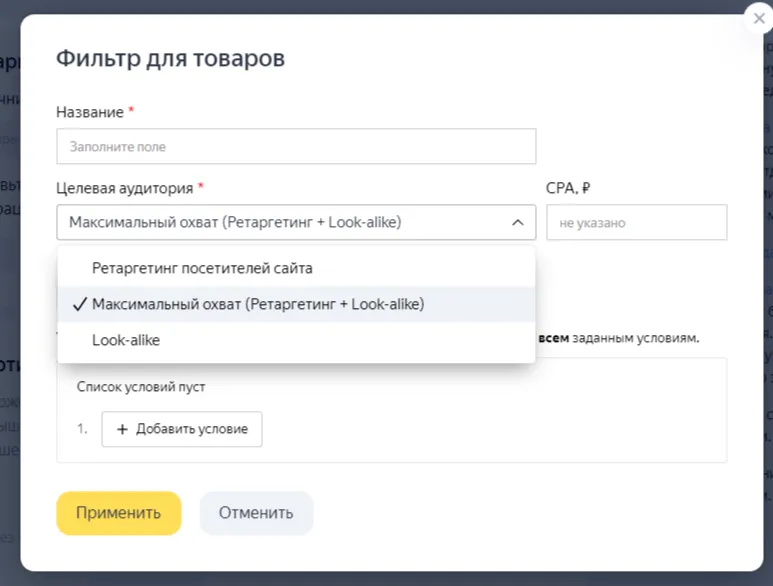The height and width of the screenshot is (586, 773).
Task: Click the Отменить button
Action: coord(256,513)
